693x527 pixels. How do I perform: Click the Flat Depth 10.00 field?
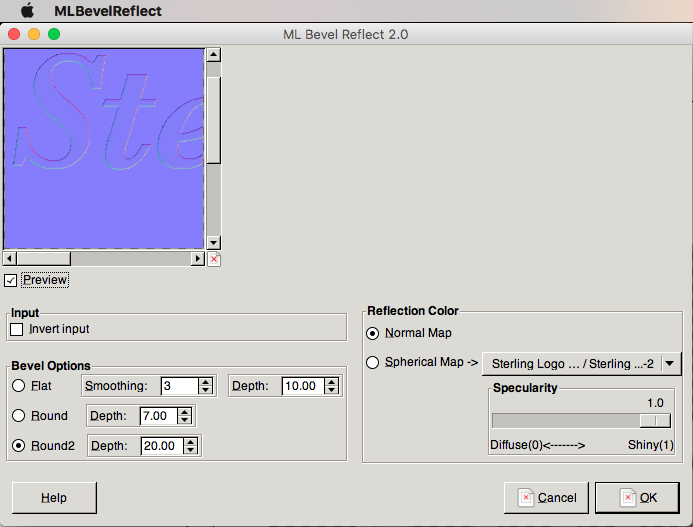[303, 386]
